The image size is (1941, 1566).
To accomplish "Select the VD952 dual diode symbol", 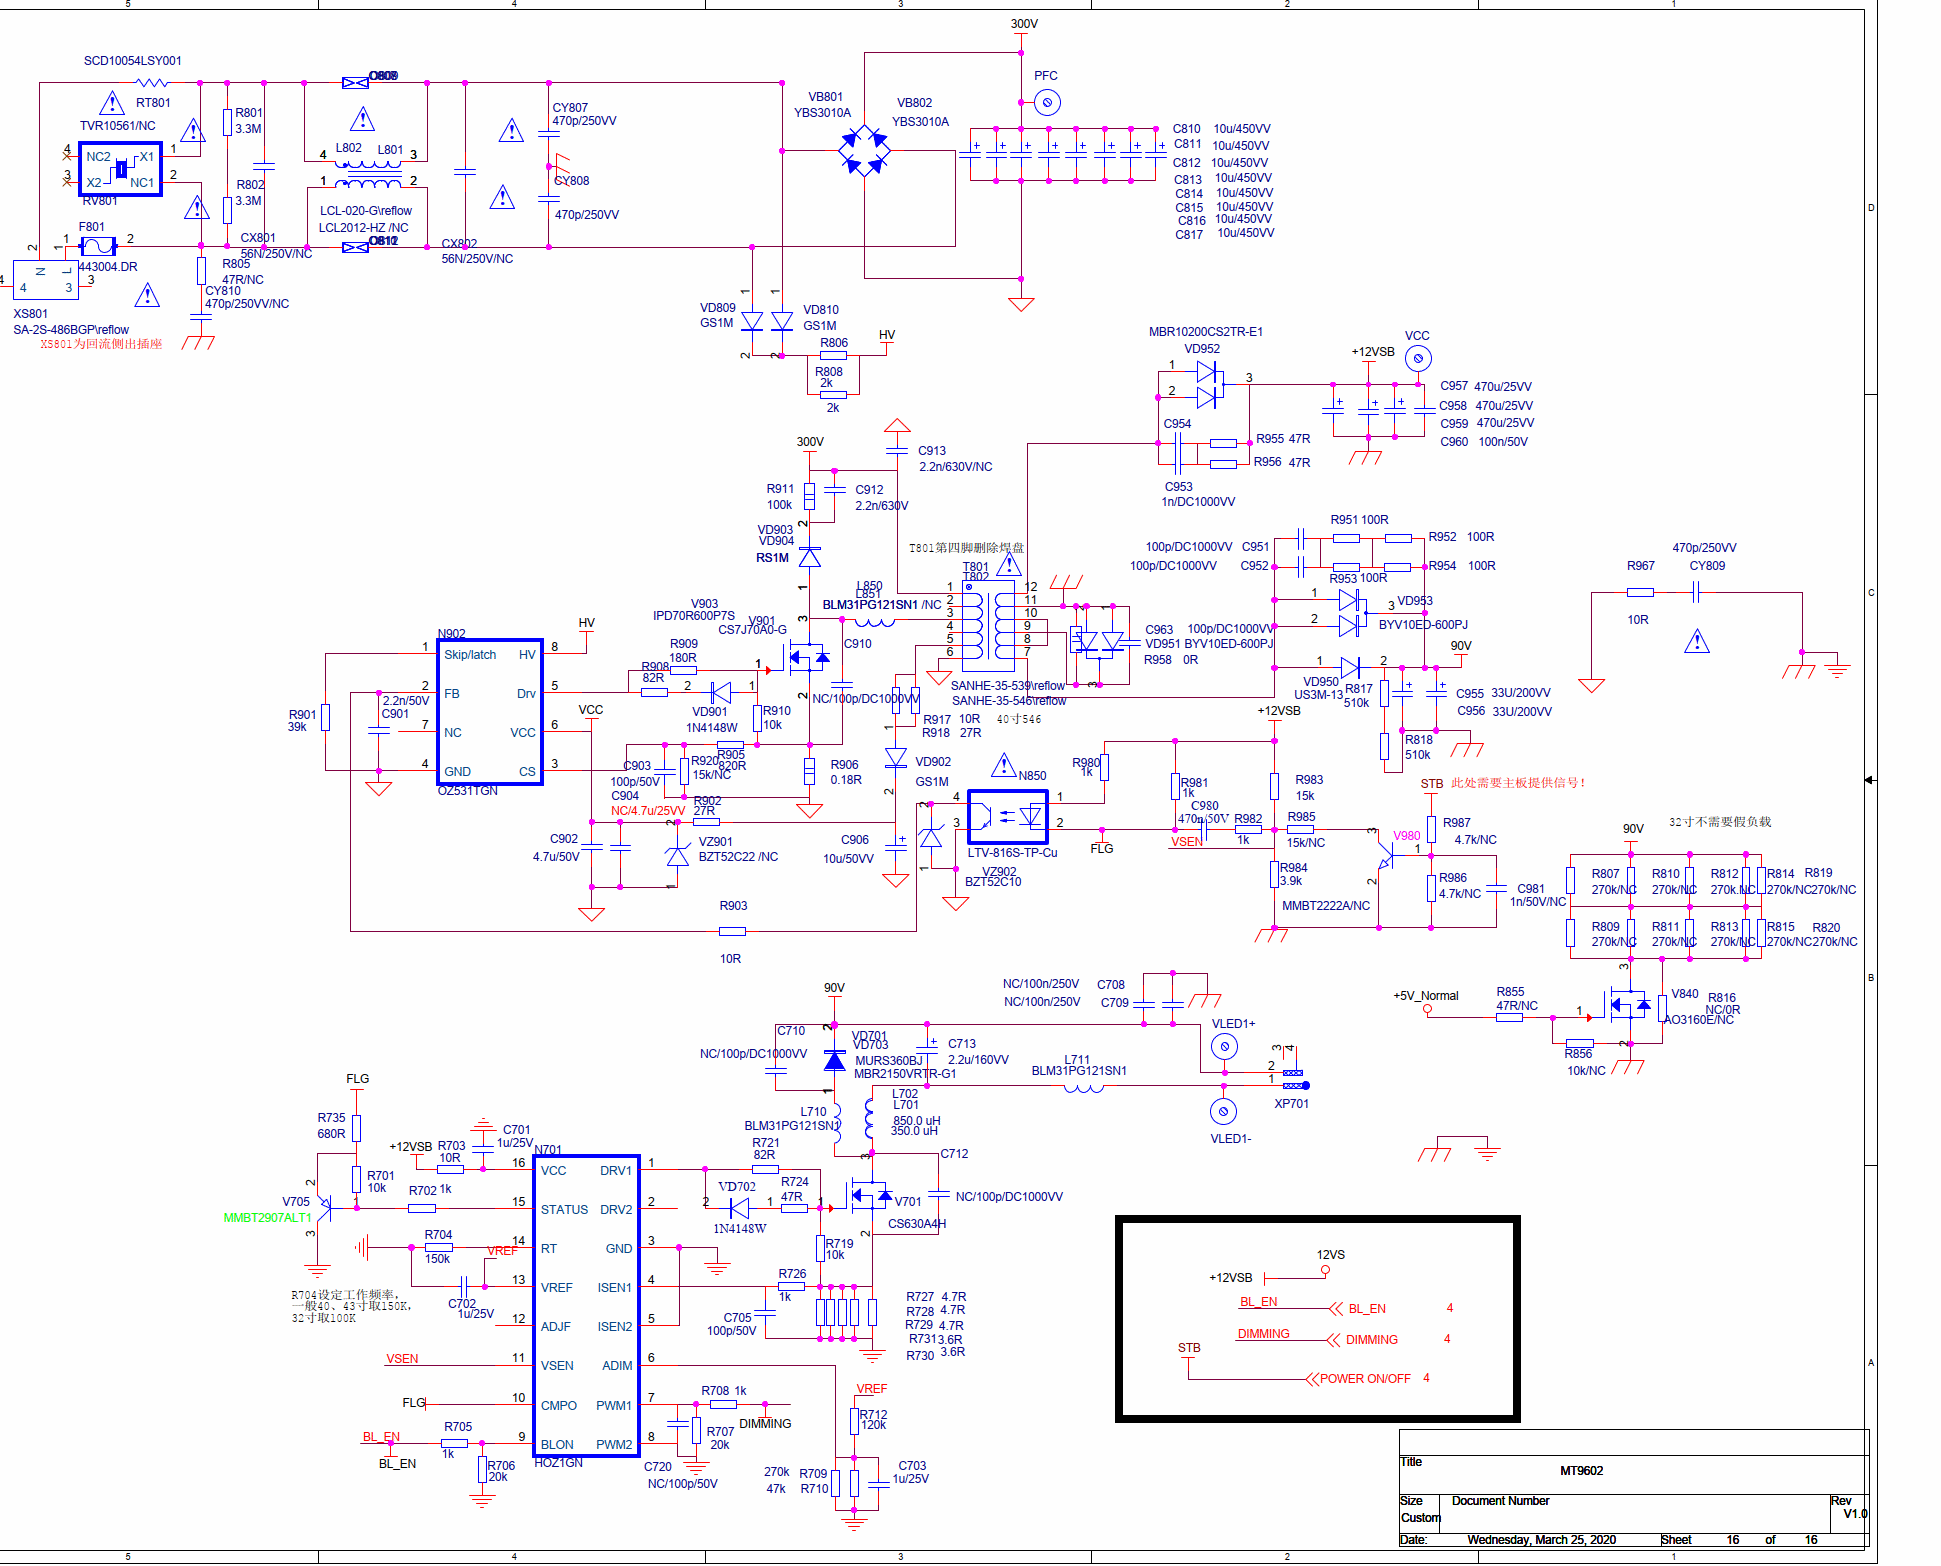I will [1207, 385].
